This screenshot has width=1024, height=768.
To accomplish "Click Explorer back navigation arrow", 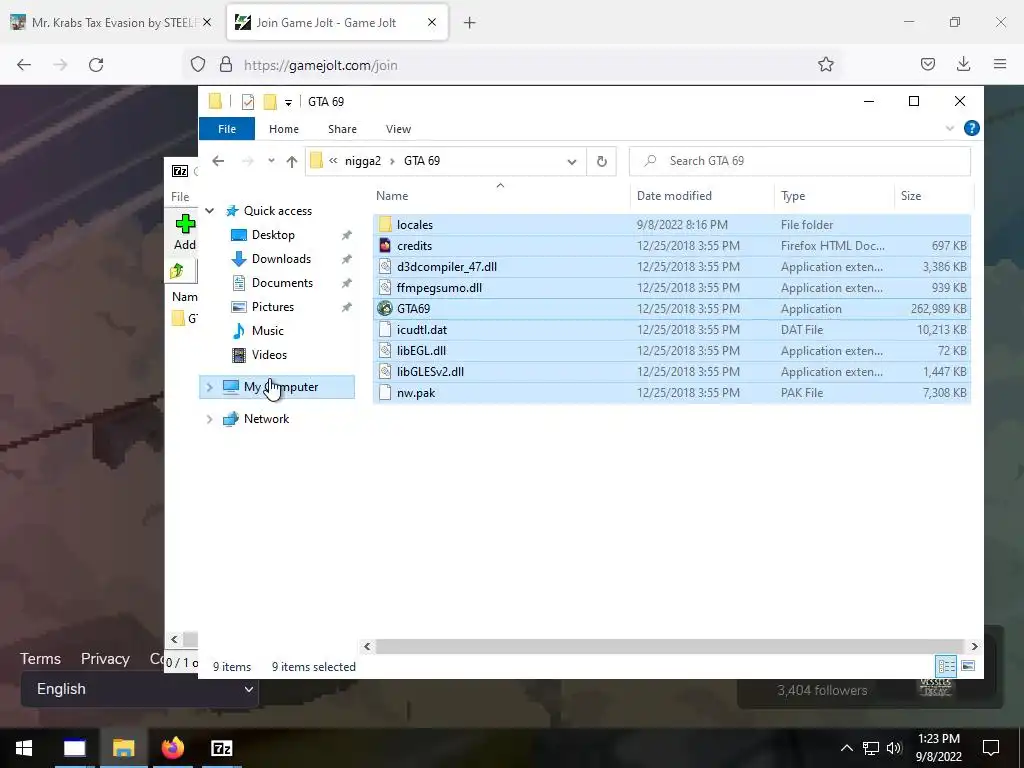I will (x=218, y=161).
